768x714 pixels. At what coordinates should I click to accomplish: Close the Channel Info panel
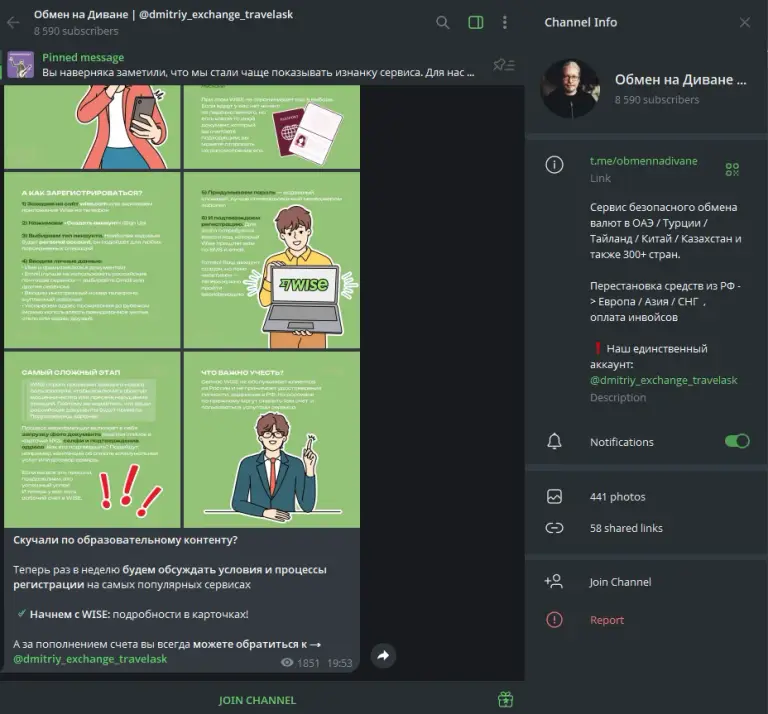(744, 23)
